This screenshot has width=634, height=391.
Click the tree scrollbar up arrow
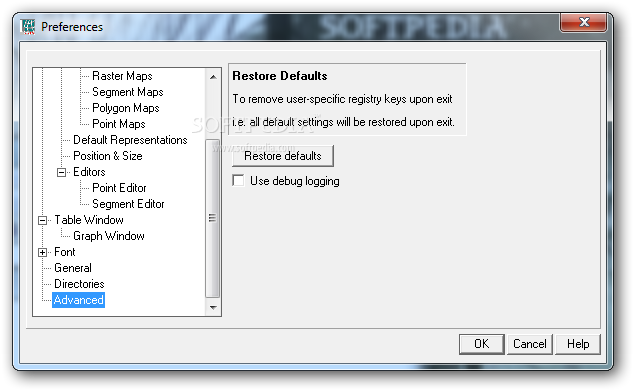[x=213, y=77]
